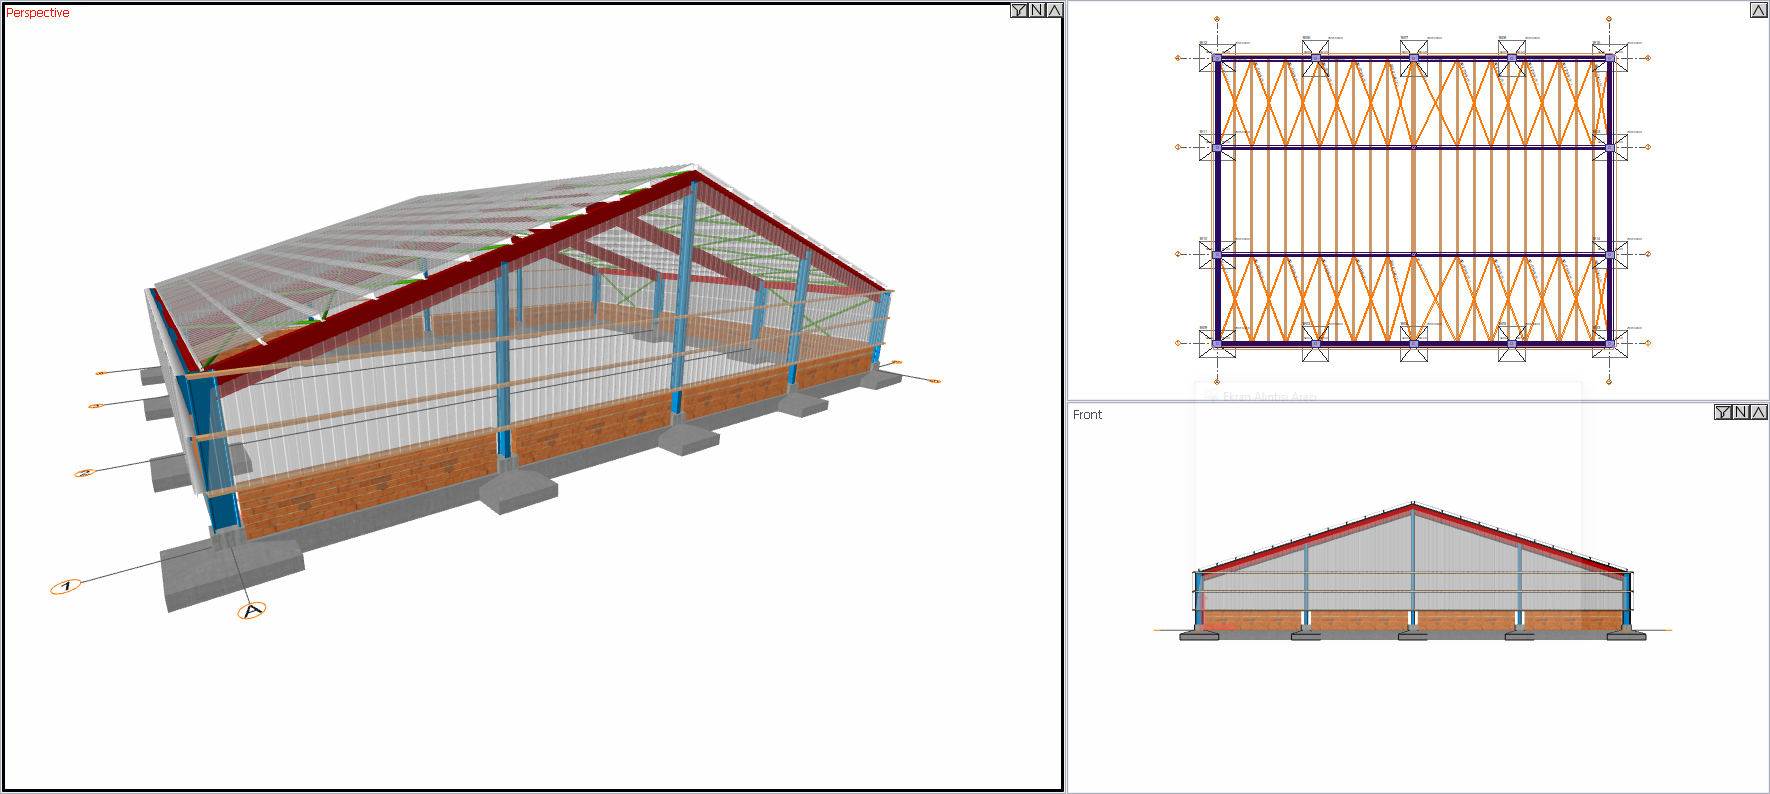Select the blue corner column in perspective
This screenshot has height=794, width=1770.
tap(218, 450)
